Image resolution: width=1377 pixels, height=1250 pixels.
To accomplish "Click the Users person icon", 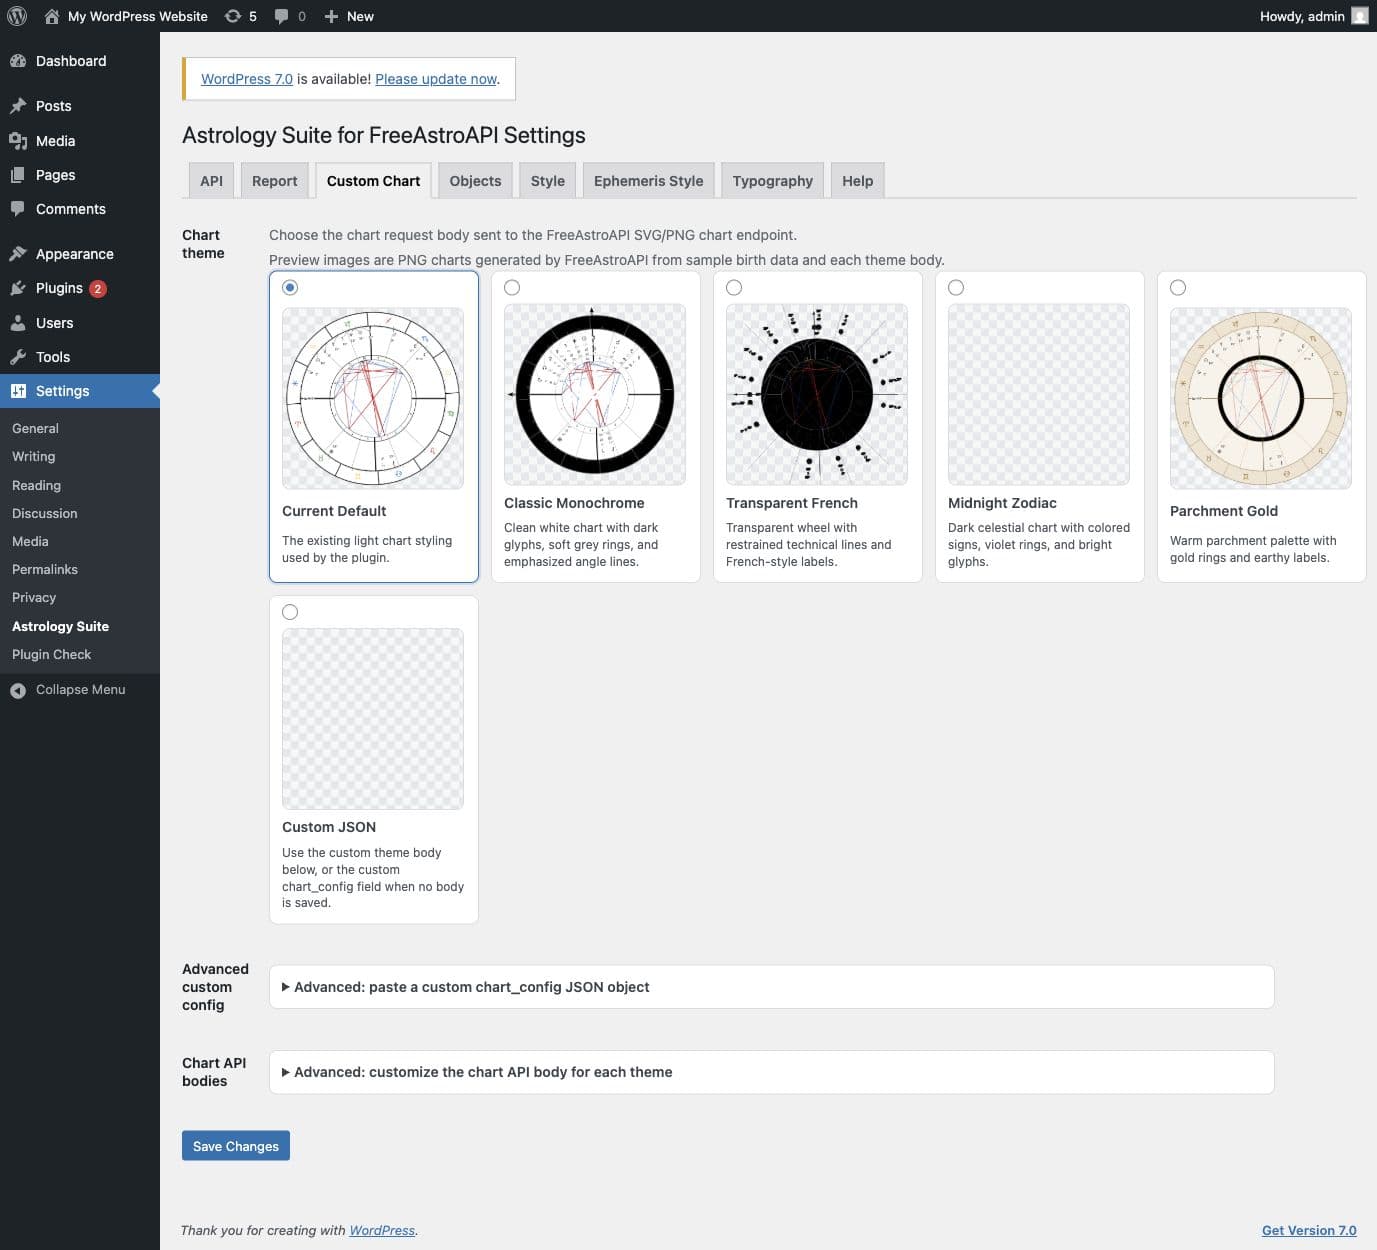I will 18,323.
